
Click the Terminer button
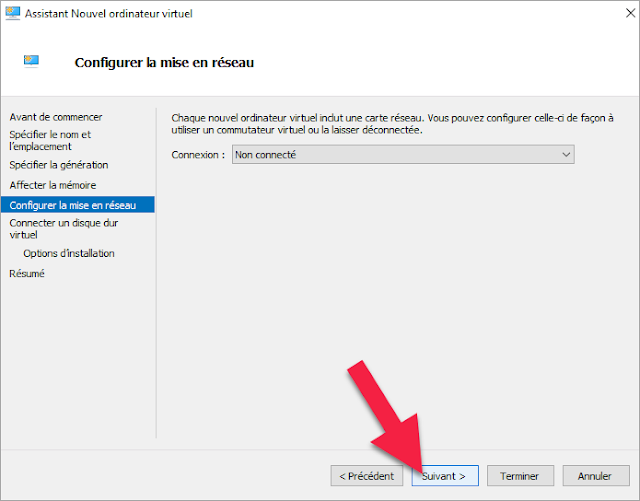[x=520, y=476]
